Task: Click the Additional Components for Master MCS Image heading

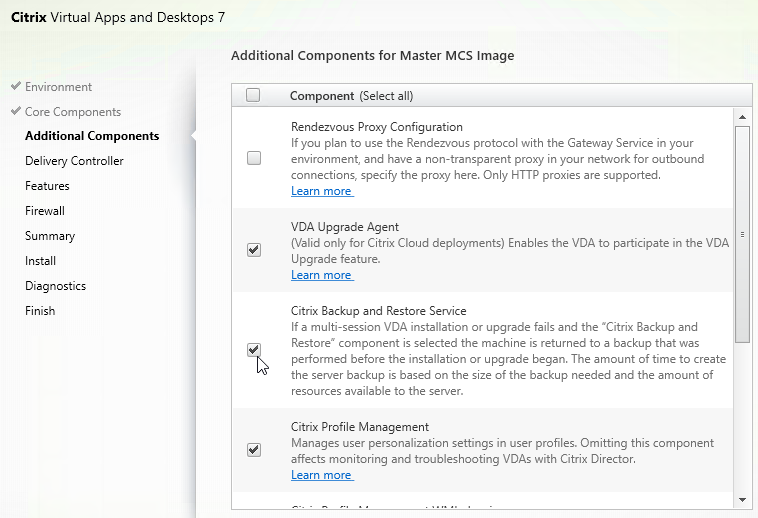Action: tap(373, 56)
